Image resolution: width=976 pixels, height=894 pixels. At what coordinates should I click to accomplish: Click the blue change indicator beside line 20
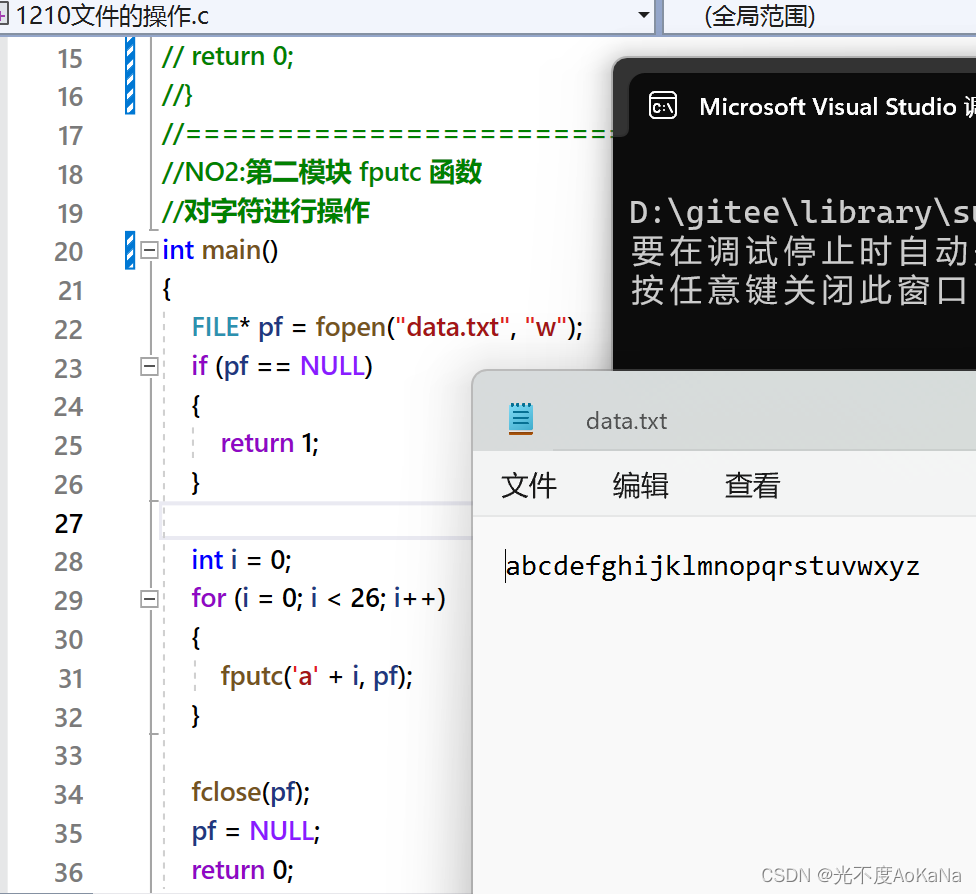[131, 251]
